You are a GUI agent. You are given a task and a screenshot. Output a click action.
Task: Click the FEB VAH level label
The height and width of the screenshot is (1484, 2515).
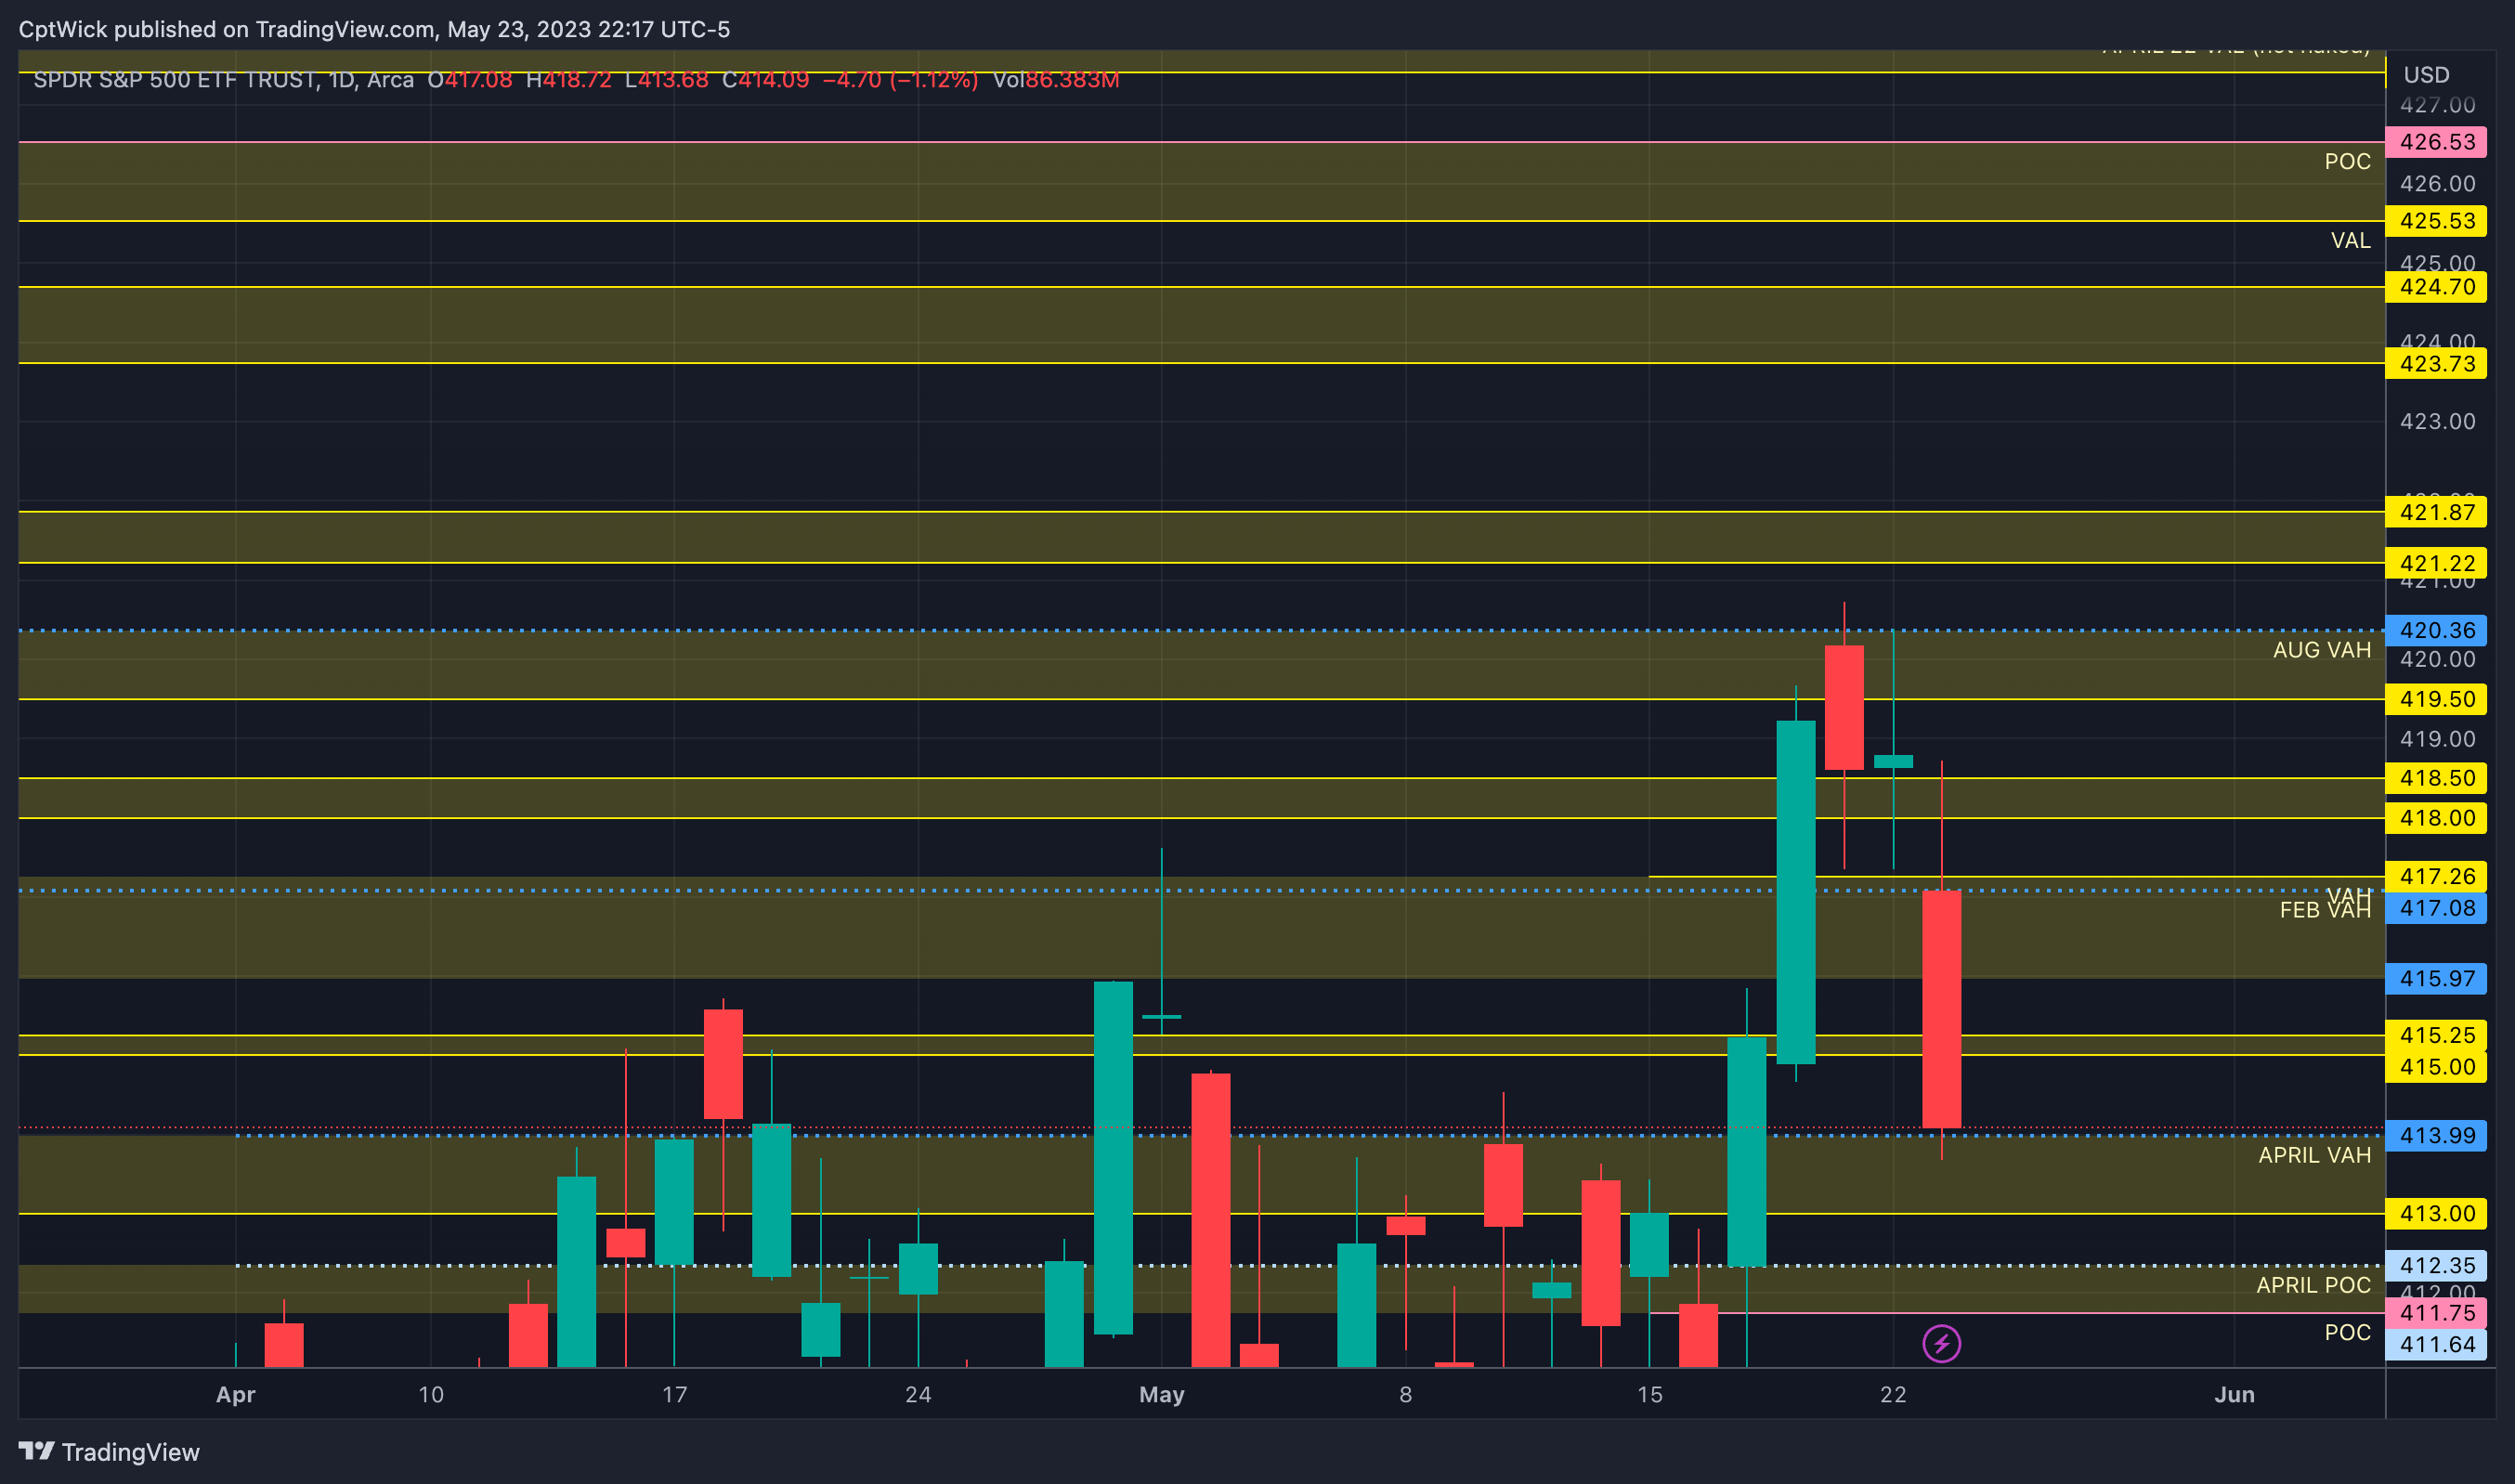(2324, 910)
